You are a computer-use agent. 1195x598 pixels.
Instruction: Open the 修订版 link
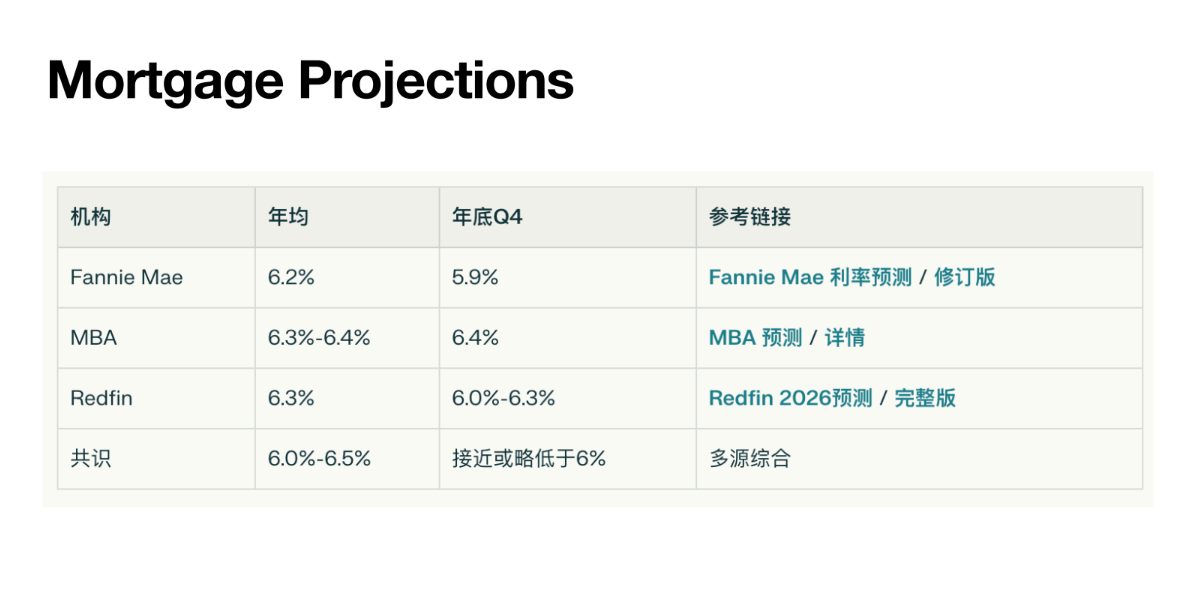(965, 277)
